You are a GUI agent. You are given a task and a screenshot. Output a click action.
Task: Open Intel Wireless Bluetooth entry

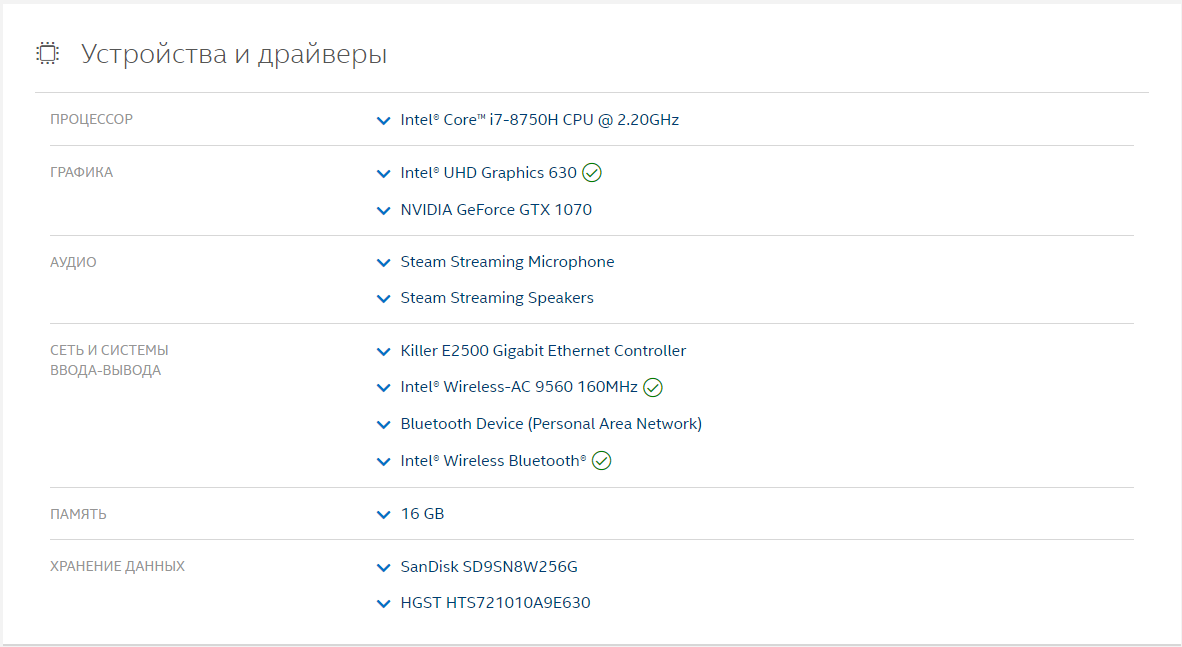tap(494, 461)
